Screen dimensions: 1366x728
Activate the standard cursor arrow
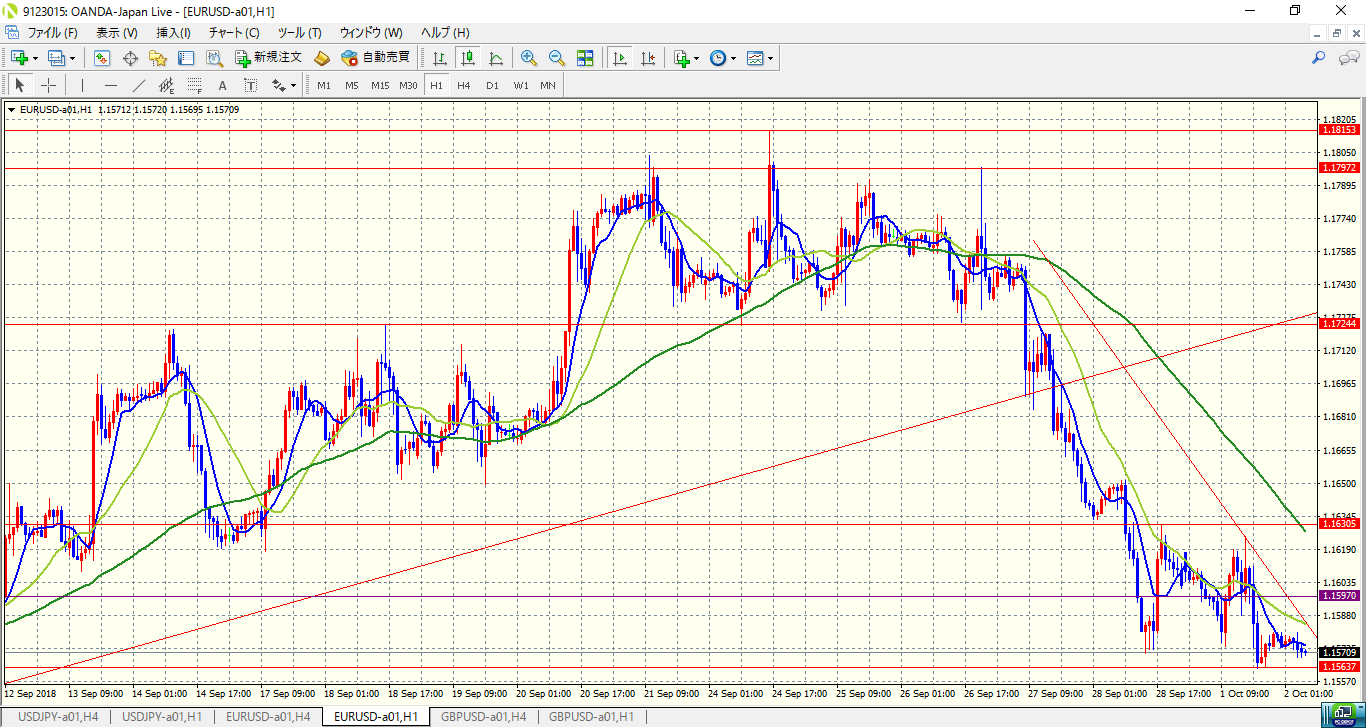click(19, 85)
